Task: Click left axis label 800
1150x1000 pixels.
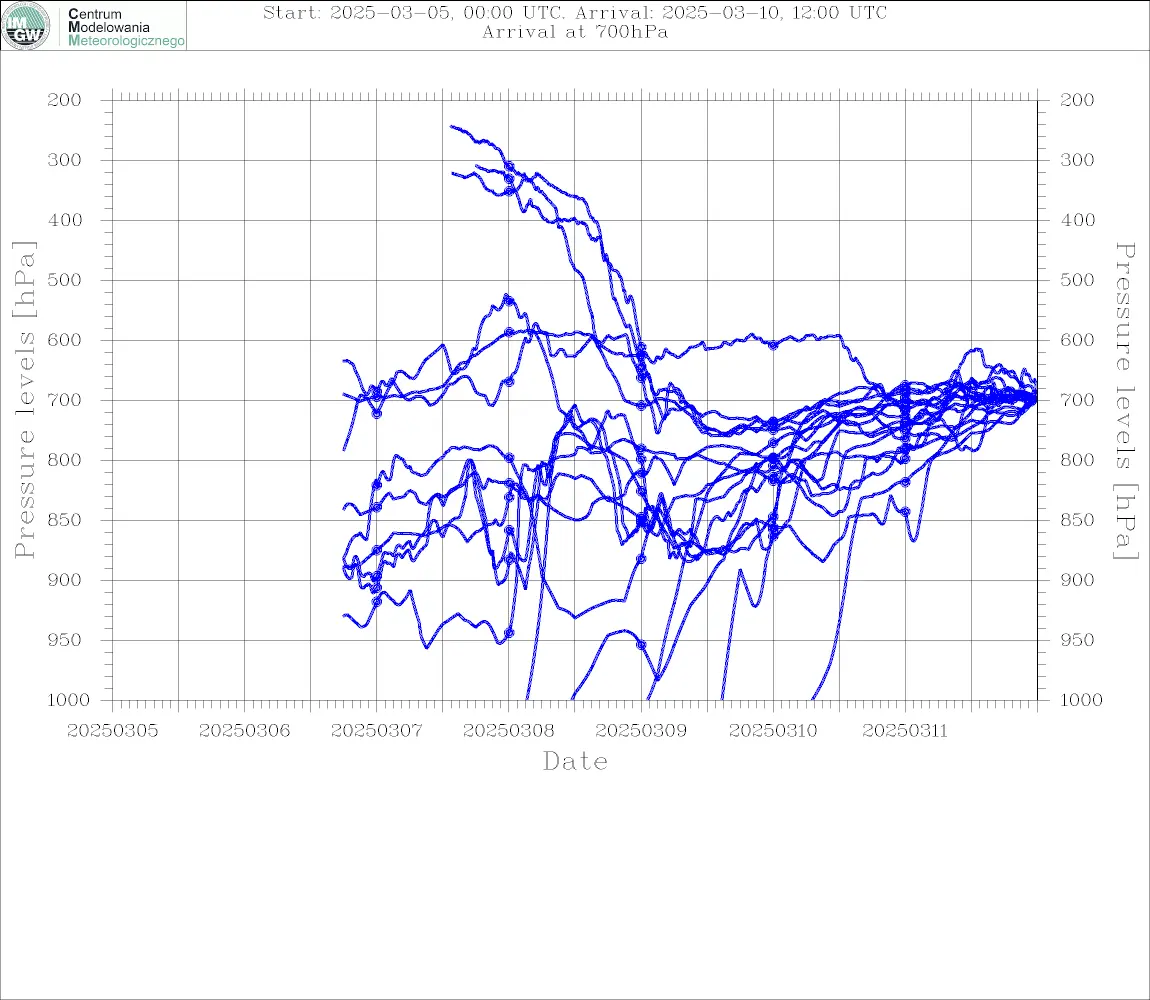Action: (65, 460)
